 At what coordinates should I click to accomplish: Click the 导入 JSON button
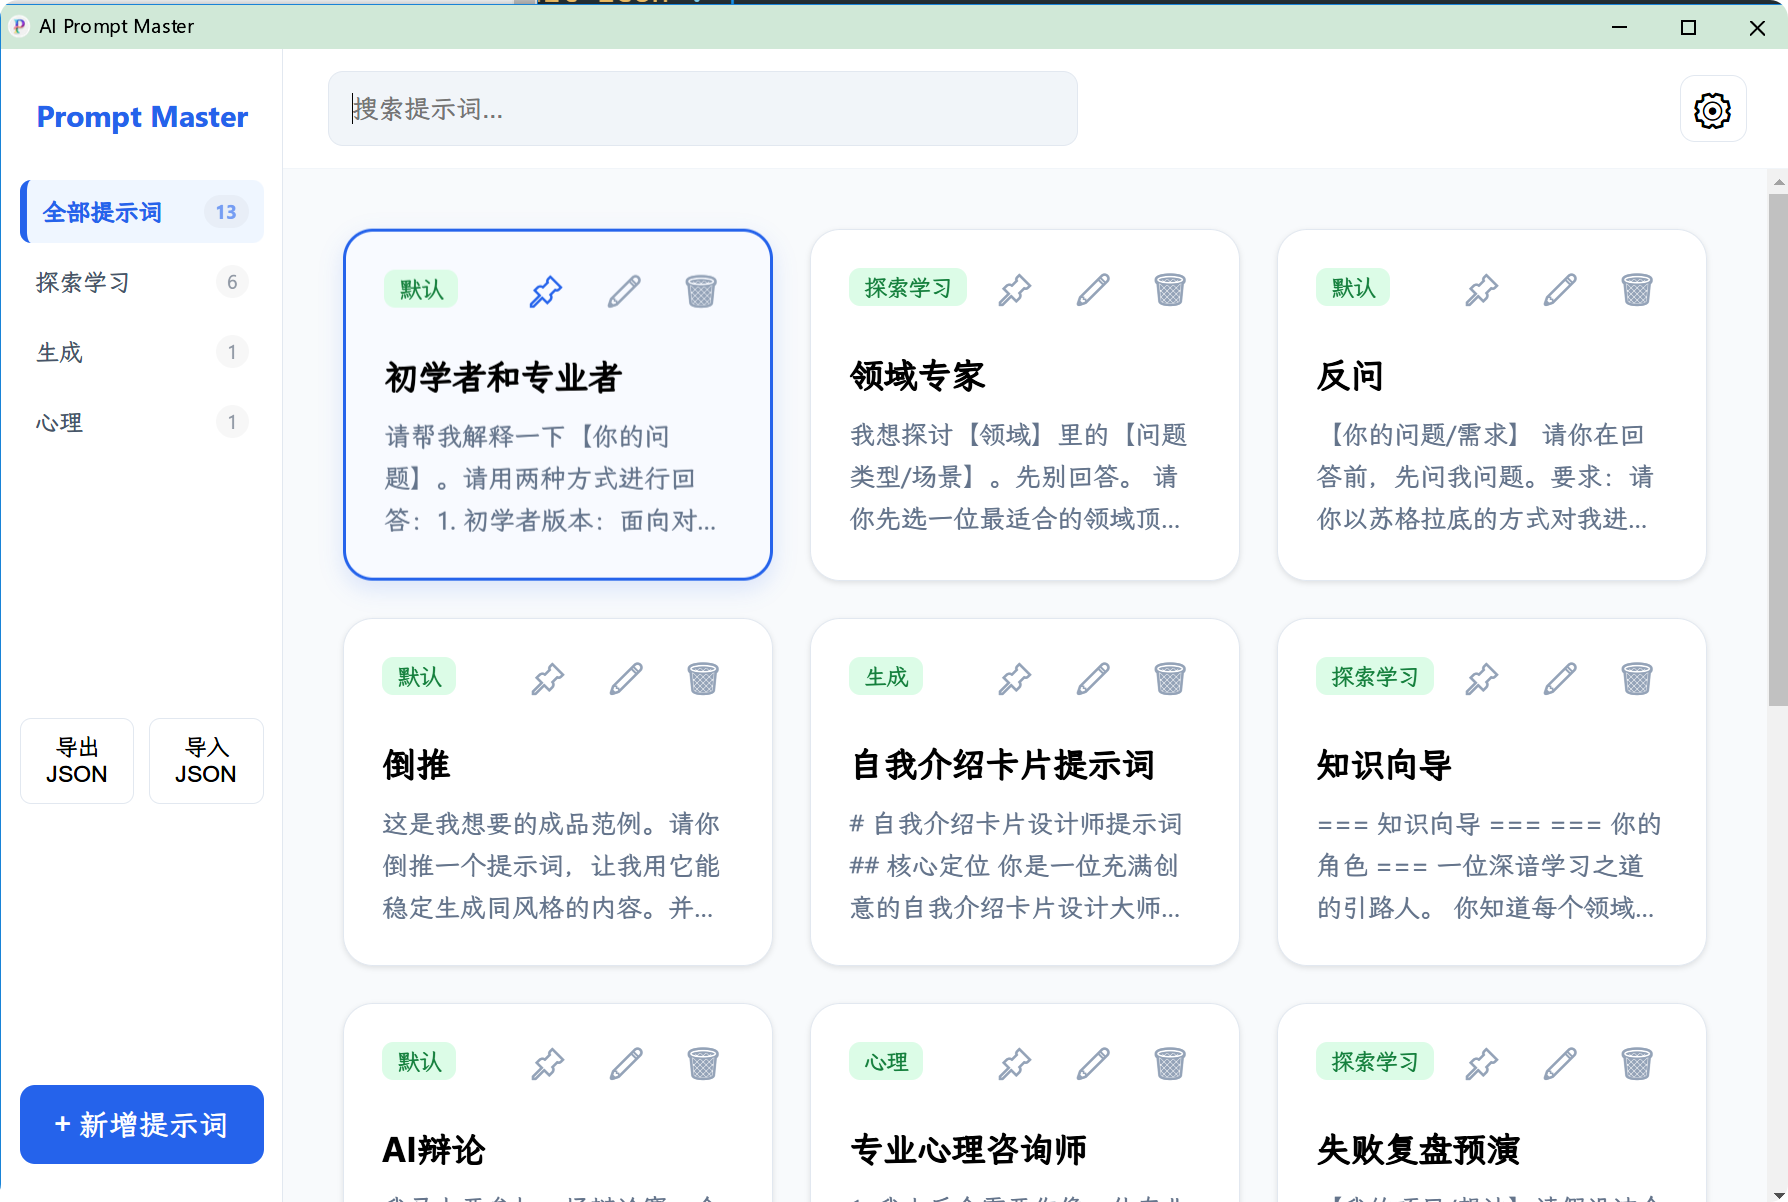click(205, 761)
